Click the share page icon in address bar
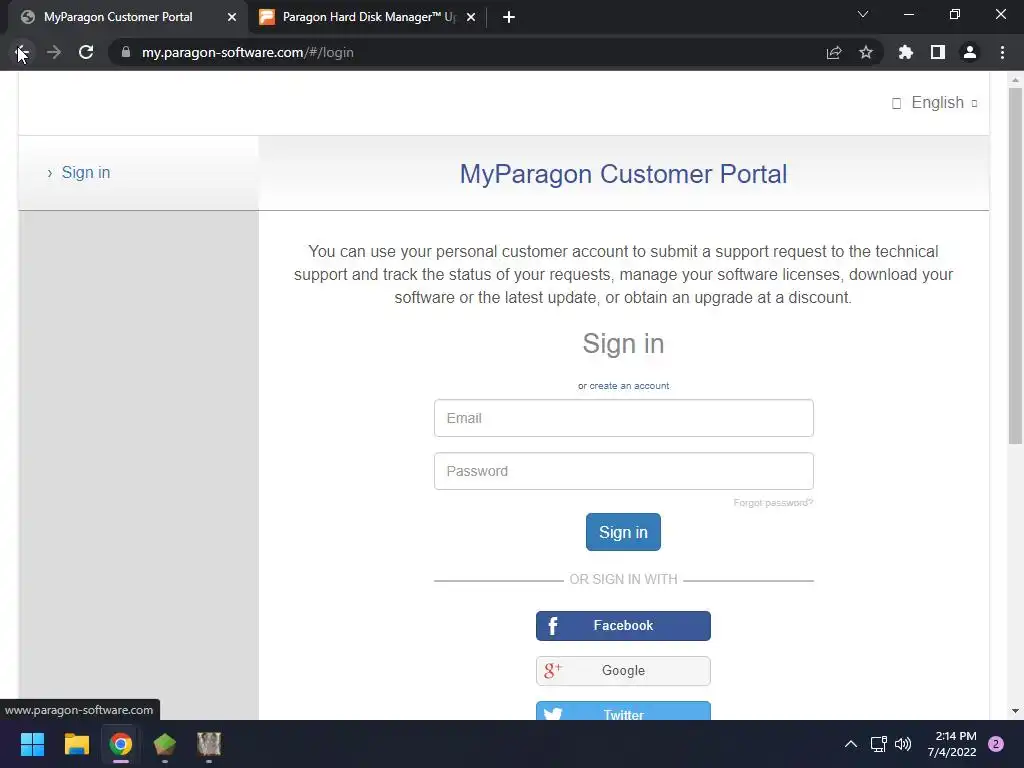 (834, 52)
